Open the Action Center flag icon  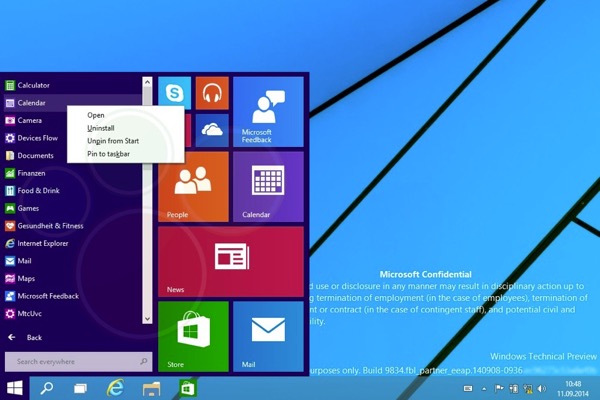click(x=499, y=389)
